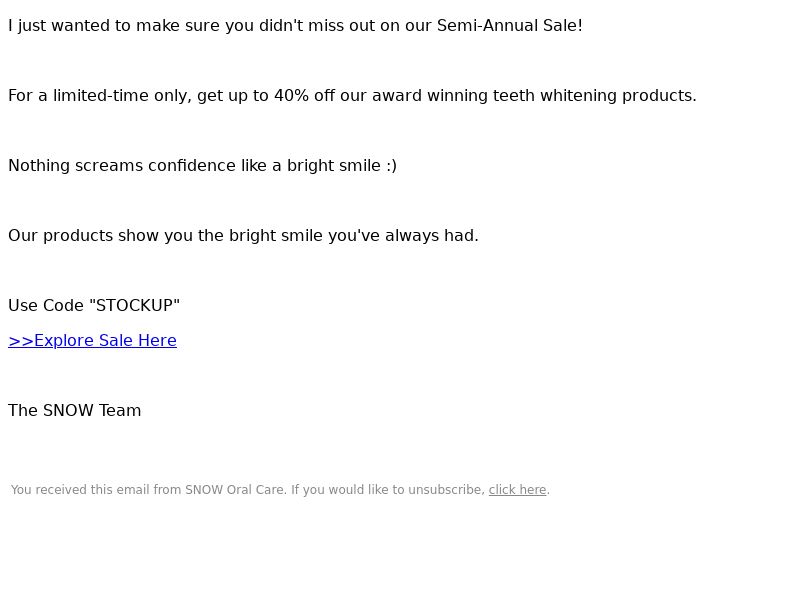Click the word unsubscribe in the footer
The height and width of the screenshot is (600, 800).
445,490
